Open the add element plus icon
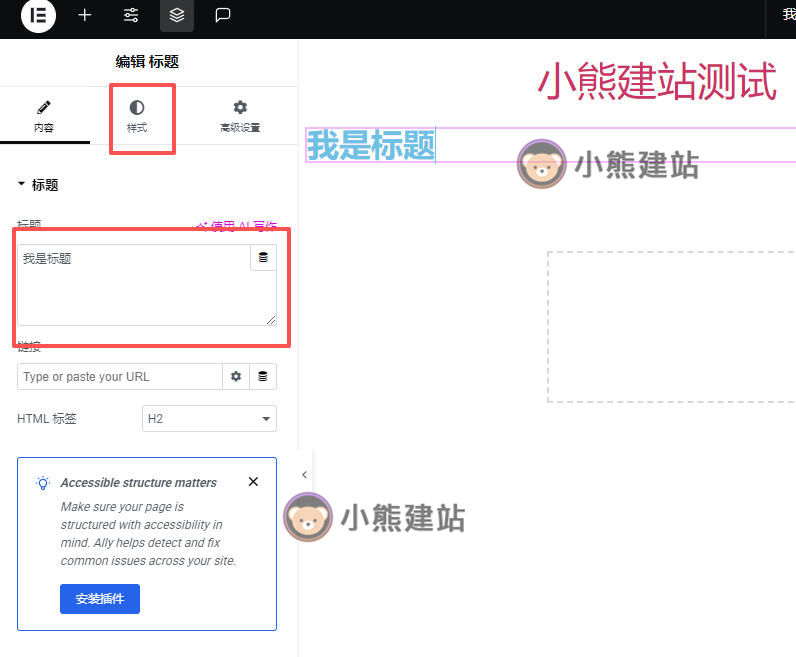This screenshot has height=657, width=796. tap(85, 15)
